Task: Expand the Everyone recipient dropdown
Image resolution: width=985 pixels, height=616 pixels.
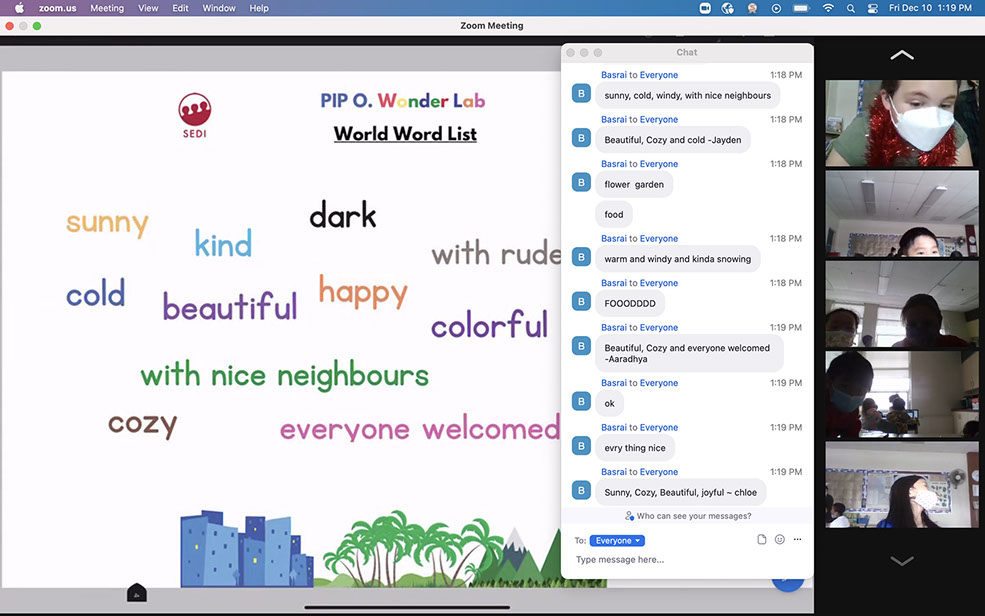Action: click(x=617, y=541)
